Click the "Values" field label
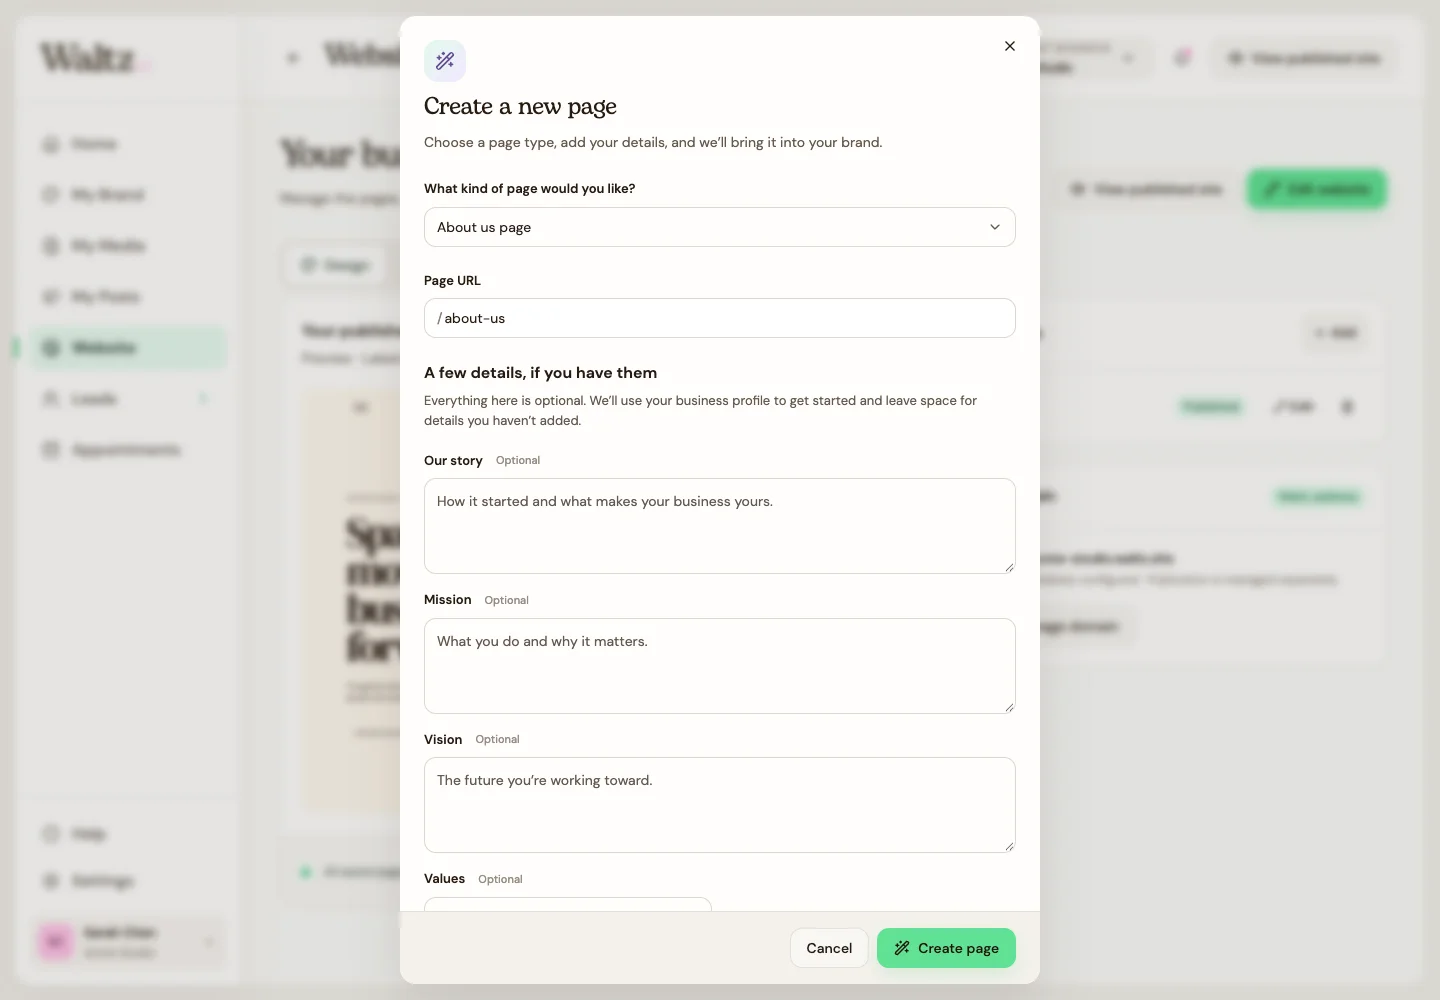Screen dimensions: 1440x1000 pyautogui.click(x=444, y=879)
